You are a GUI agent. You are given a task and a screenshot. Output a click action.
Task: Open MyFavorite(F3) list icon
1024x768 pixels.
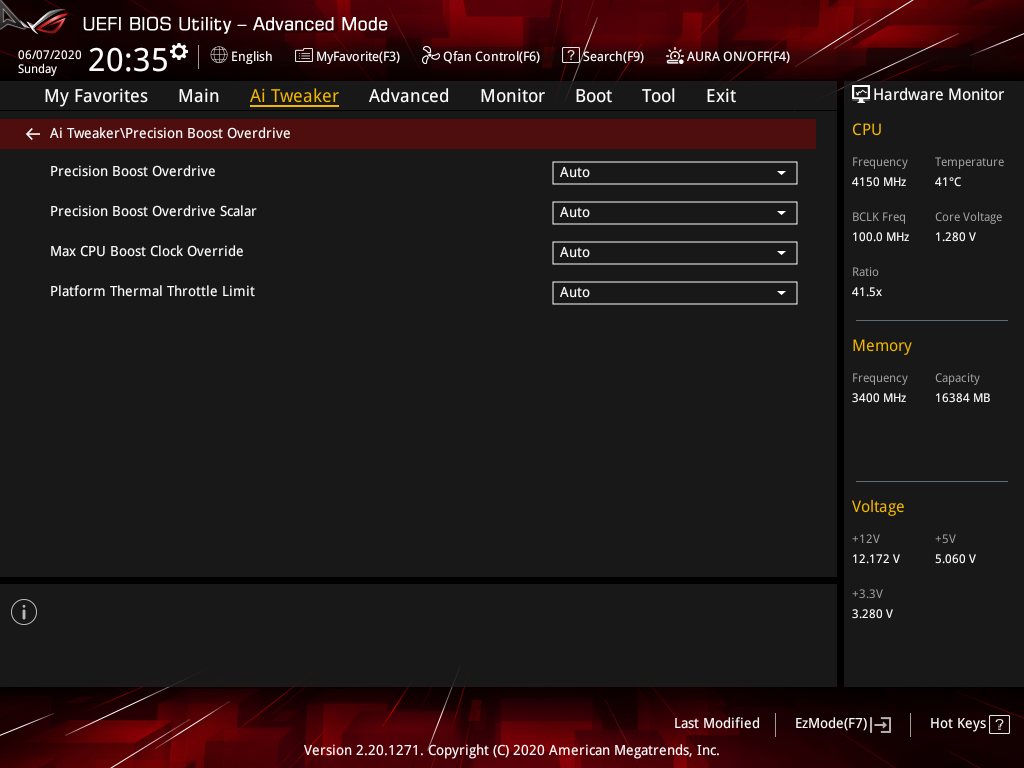coord(303,56)
